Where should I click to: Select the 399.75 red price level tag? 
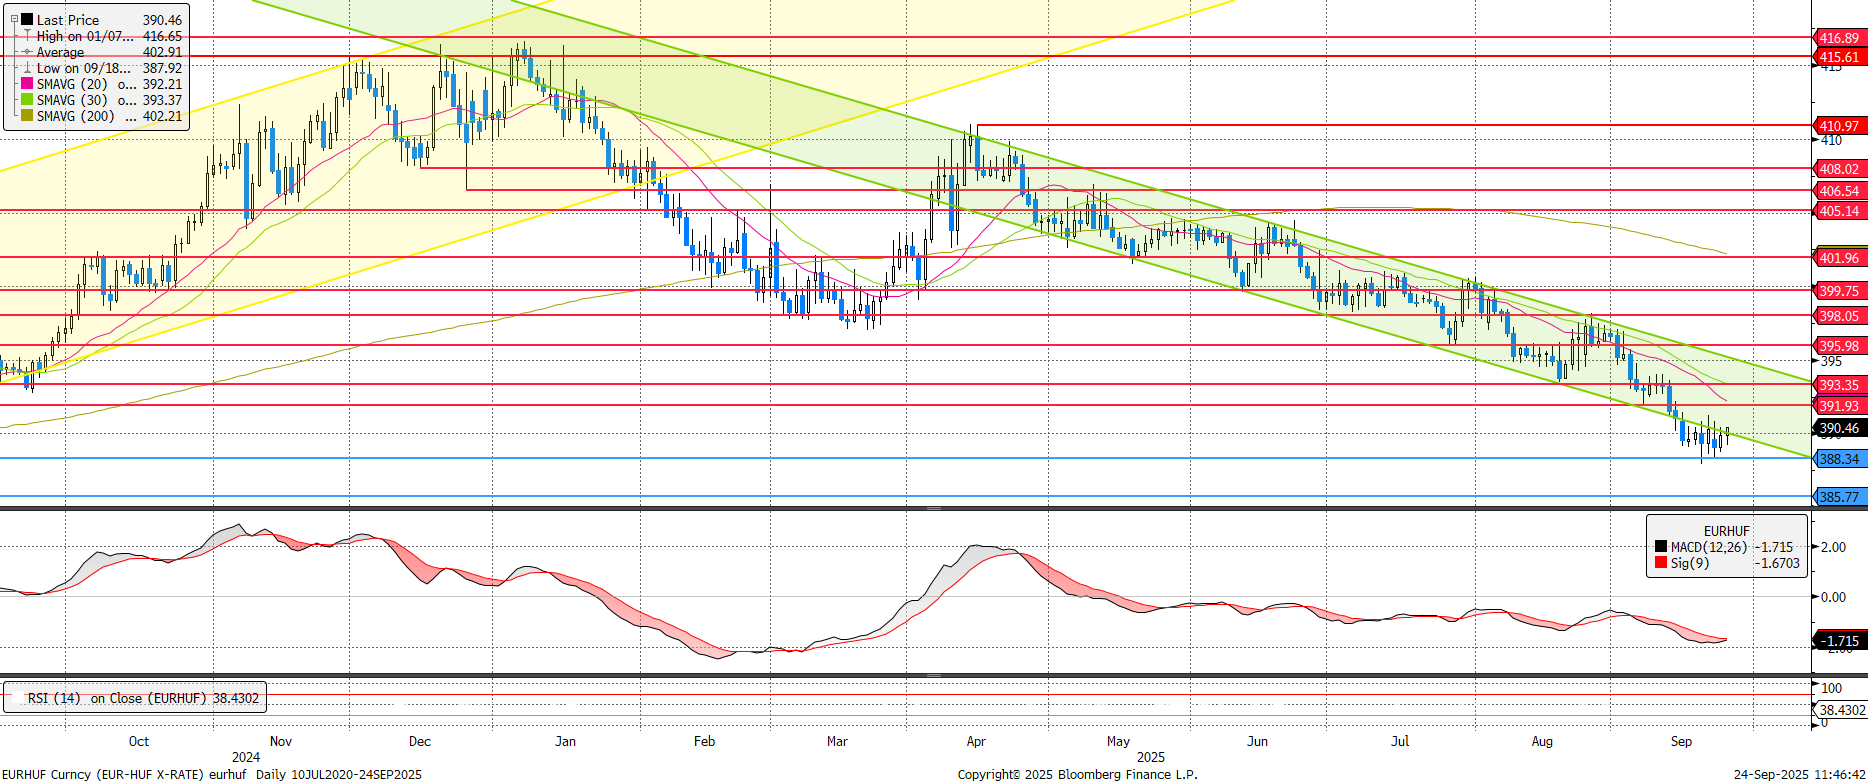1840,291
